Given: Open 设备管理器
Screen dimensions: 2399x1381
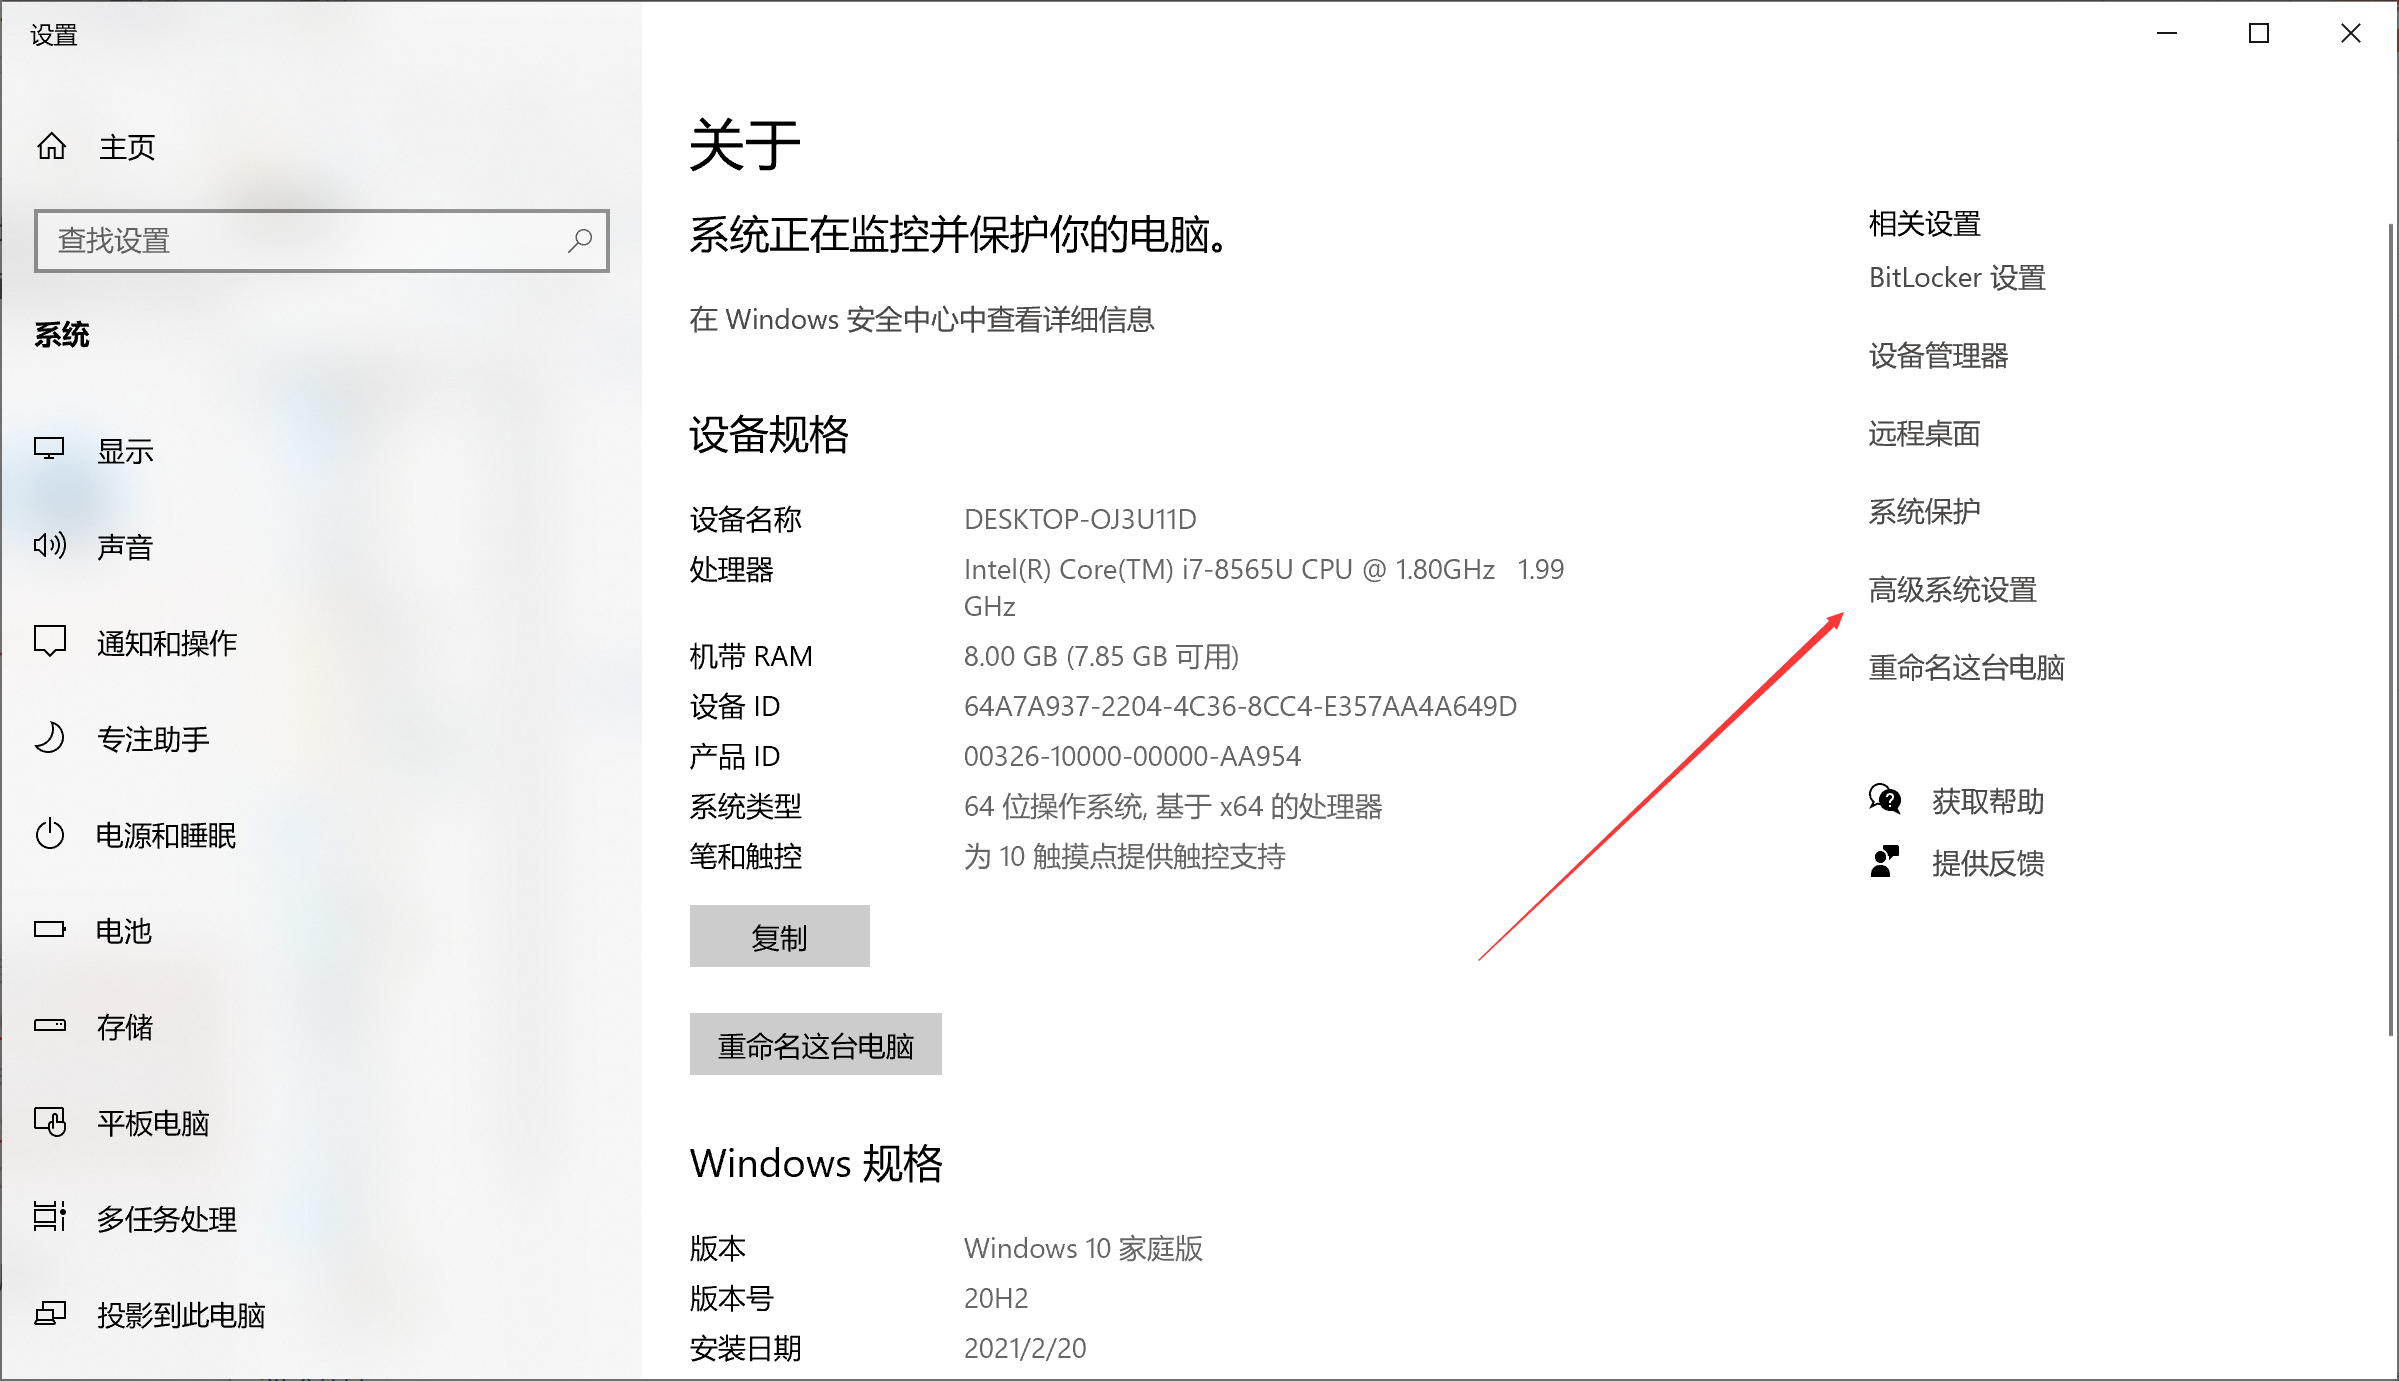Looking at the screenshot, I should coord(1938,356).
